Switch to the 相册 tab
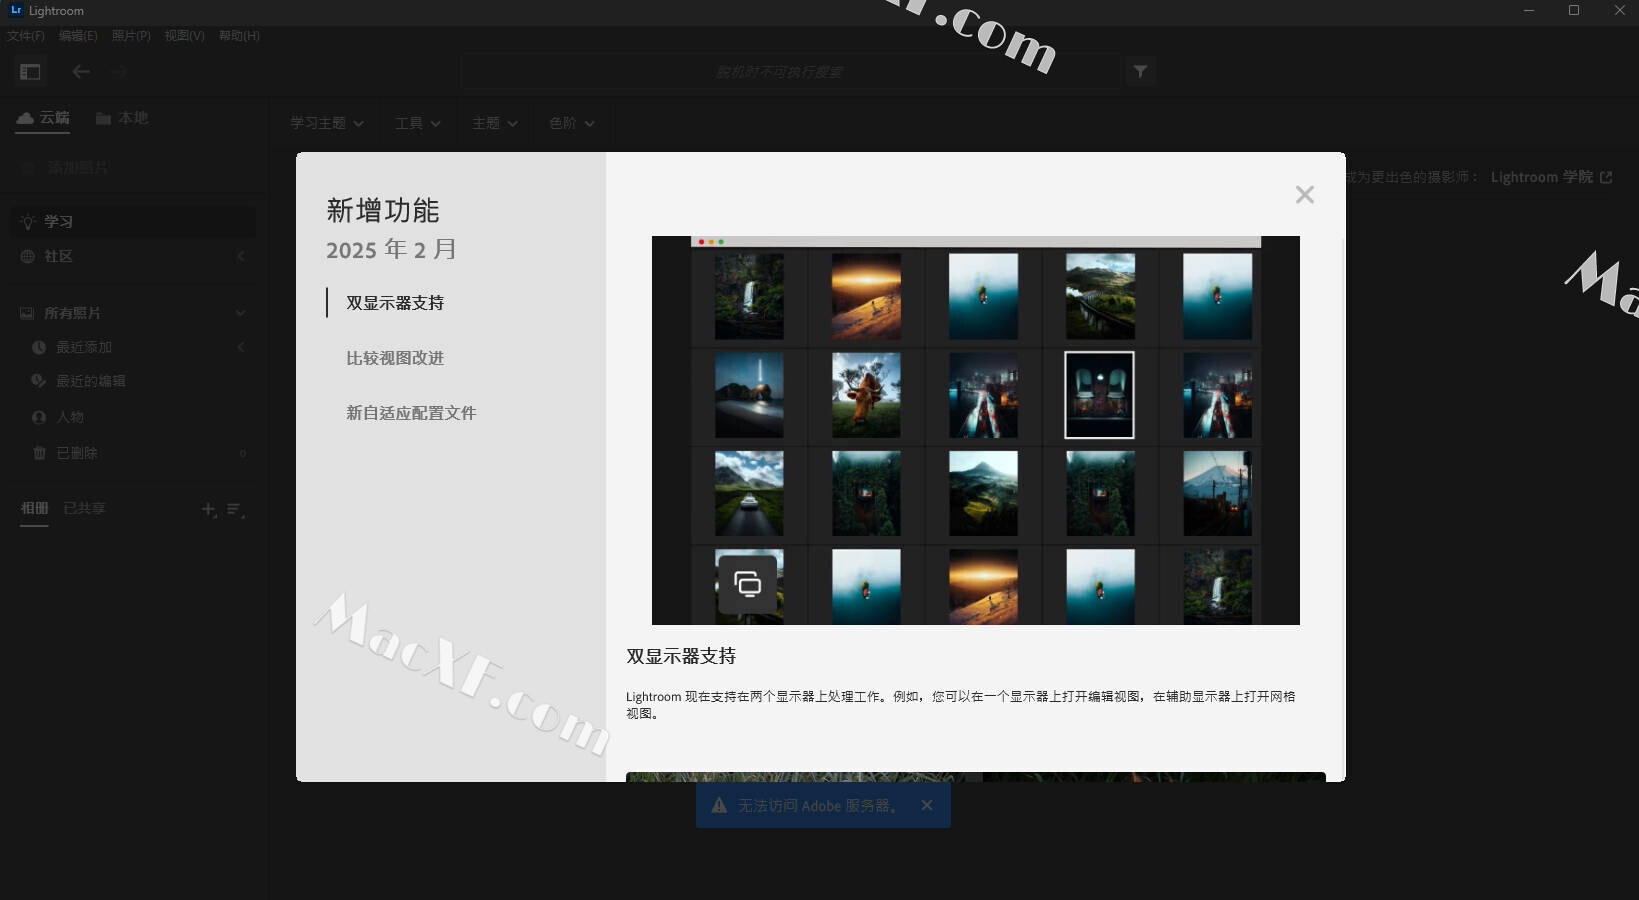Image resolution: width=1639 pixels, height=900 pixels. (35, 508)
